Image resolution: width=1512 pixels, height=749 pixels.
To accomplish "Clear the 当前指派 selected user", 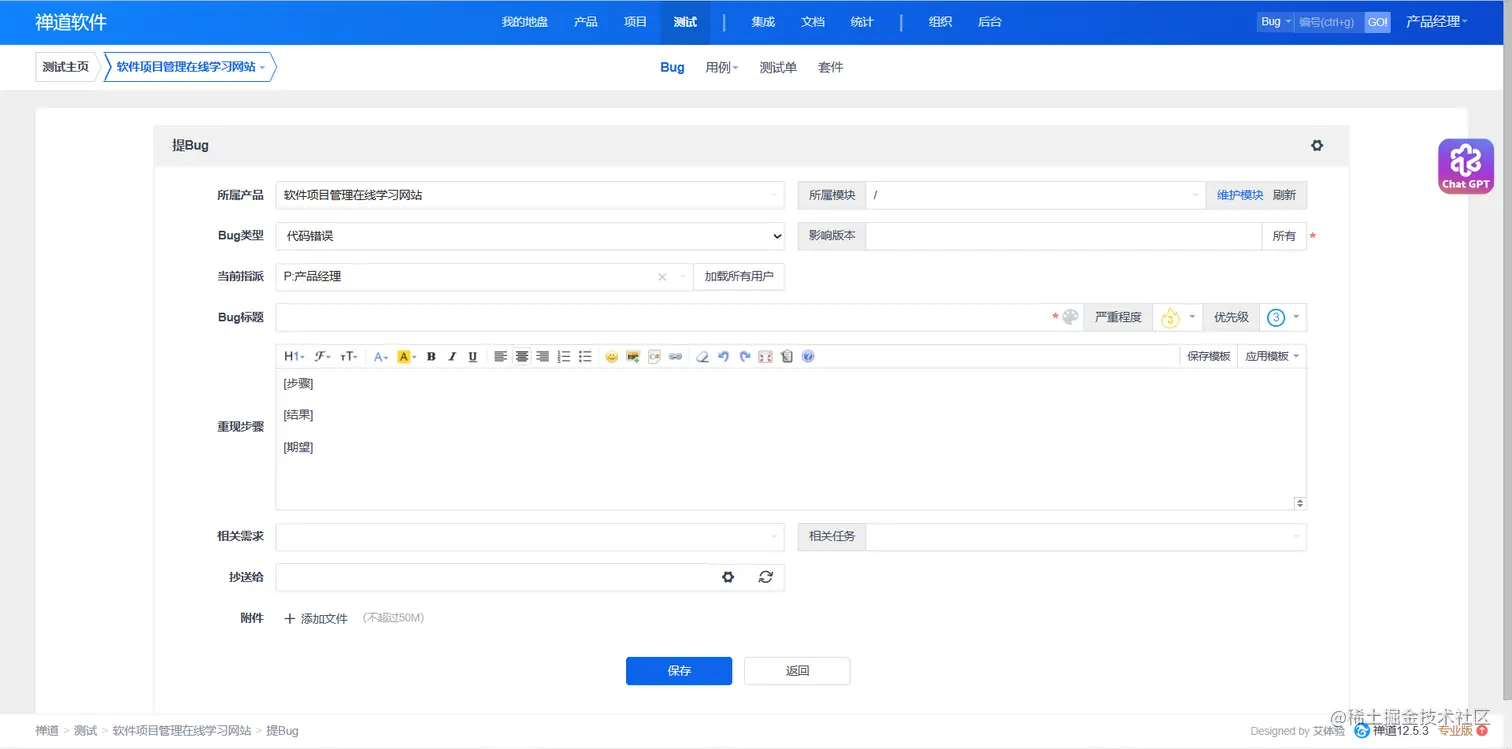I will click(x=662, y=277).
